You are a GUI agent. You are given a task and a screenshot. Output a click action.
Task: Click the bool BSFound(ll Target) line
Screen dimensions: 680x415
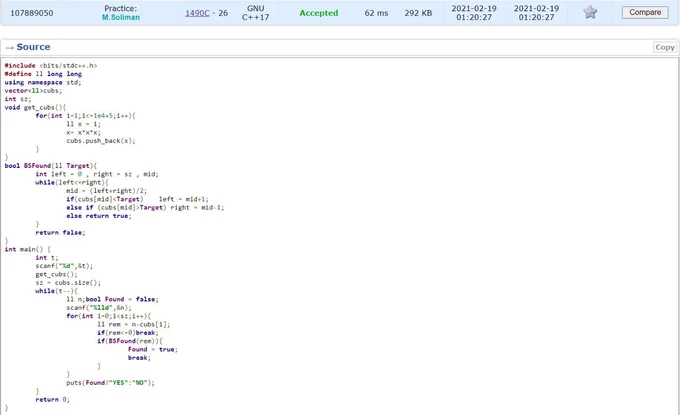(51, 166)
